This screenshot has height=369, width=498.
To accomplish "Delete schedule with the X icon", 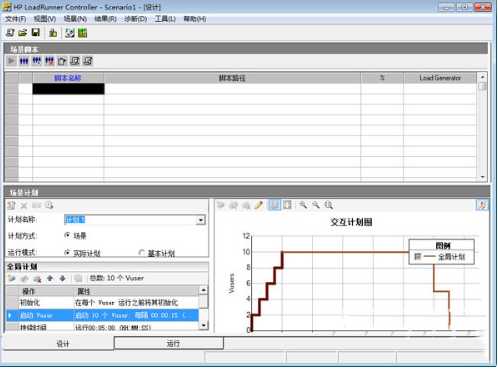I will point(24,206).
